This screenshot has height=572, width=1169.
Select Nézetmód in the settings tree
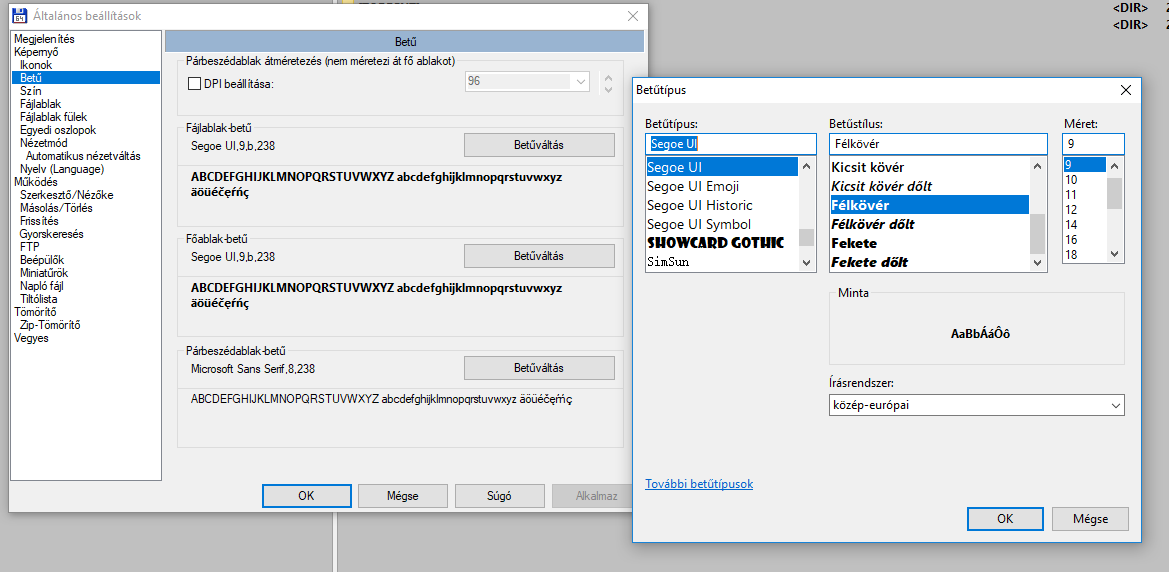pos(44,142)
